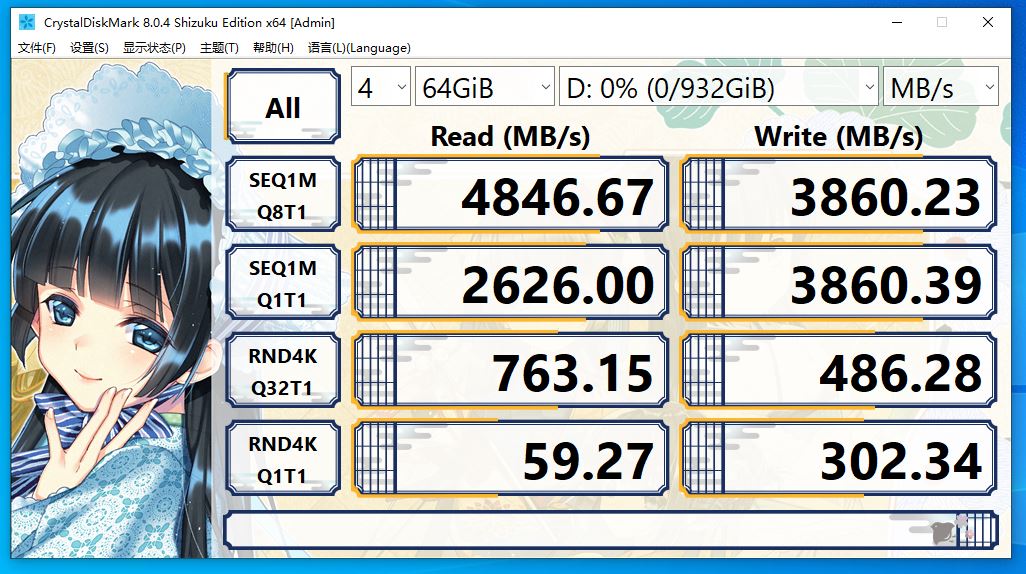Run all benchmarks with the All button

[283, 107]
